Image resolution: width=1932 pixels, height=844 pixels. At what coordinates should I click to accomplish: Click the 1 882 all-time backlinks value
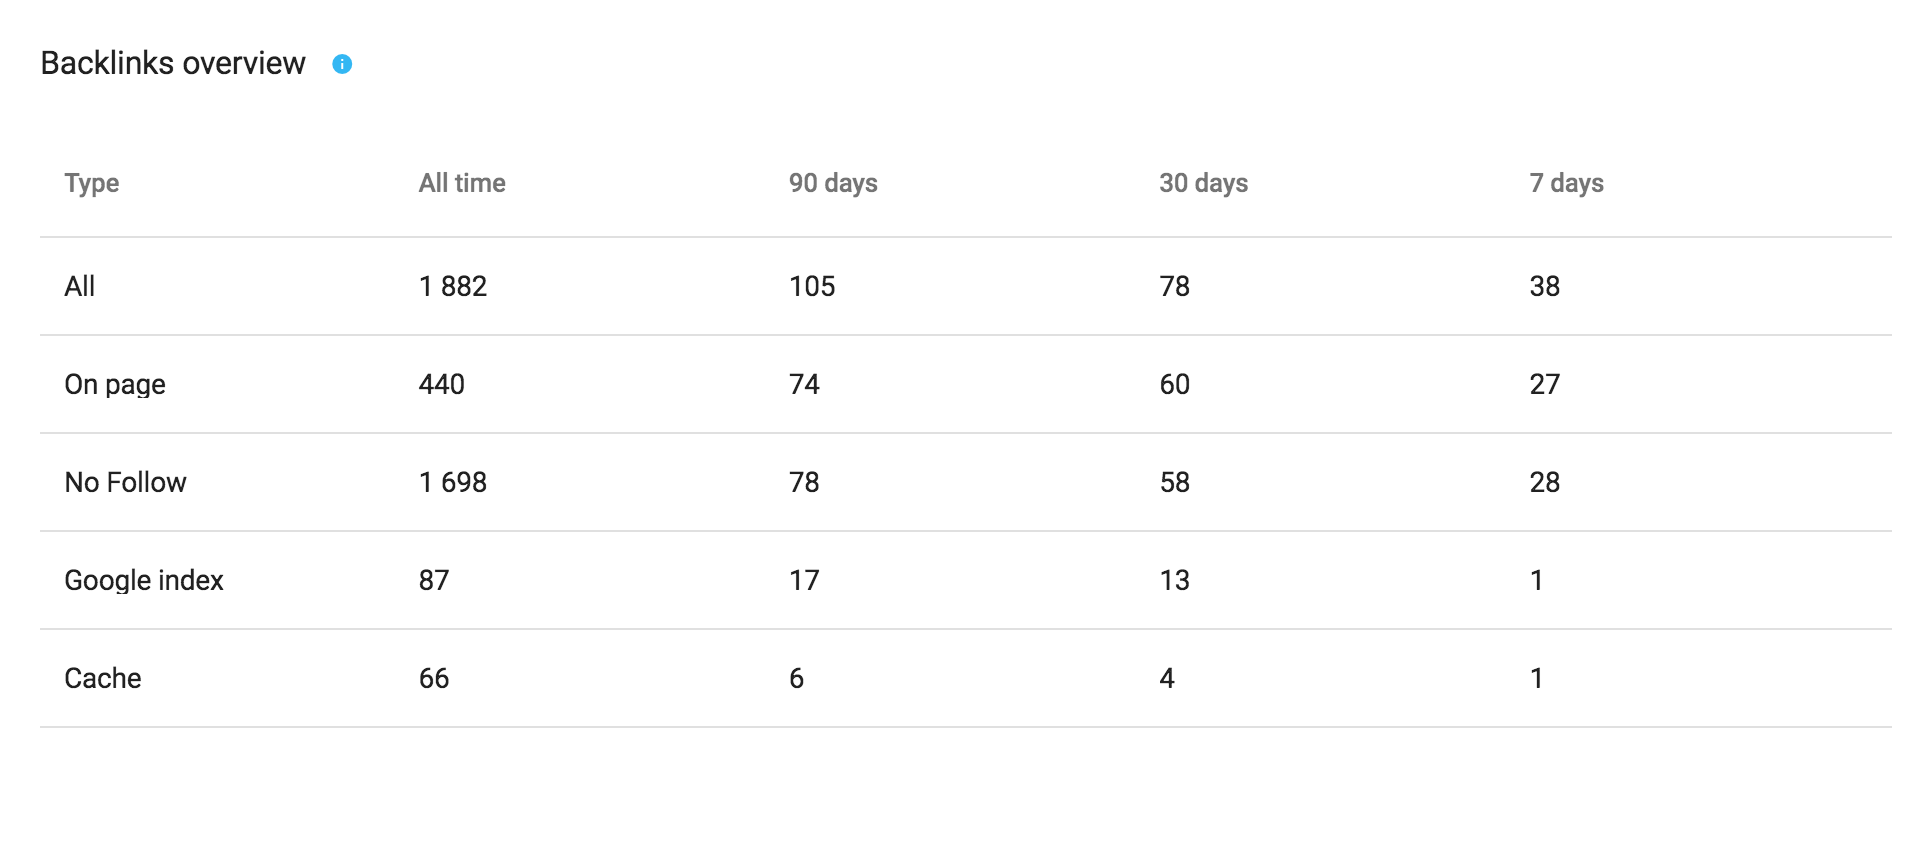pos(453,286)
